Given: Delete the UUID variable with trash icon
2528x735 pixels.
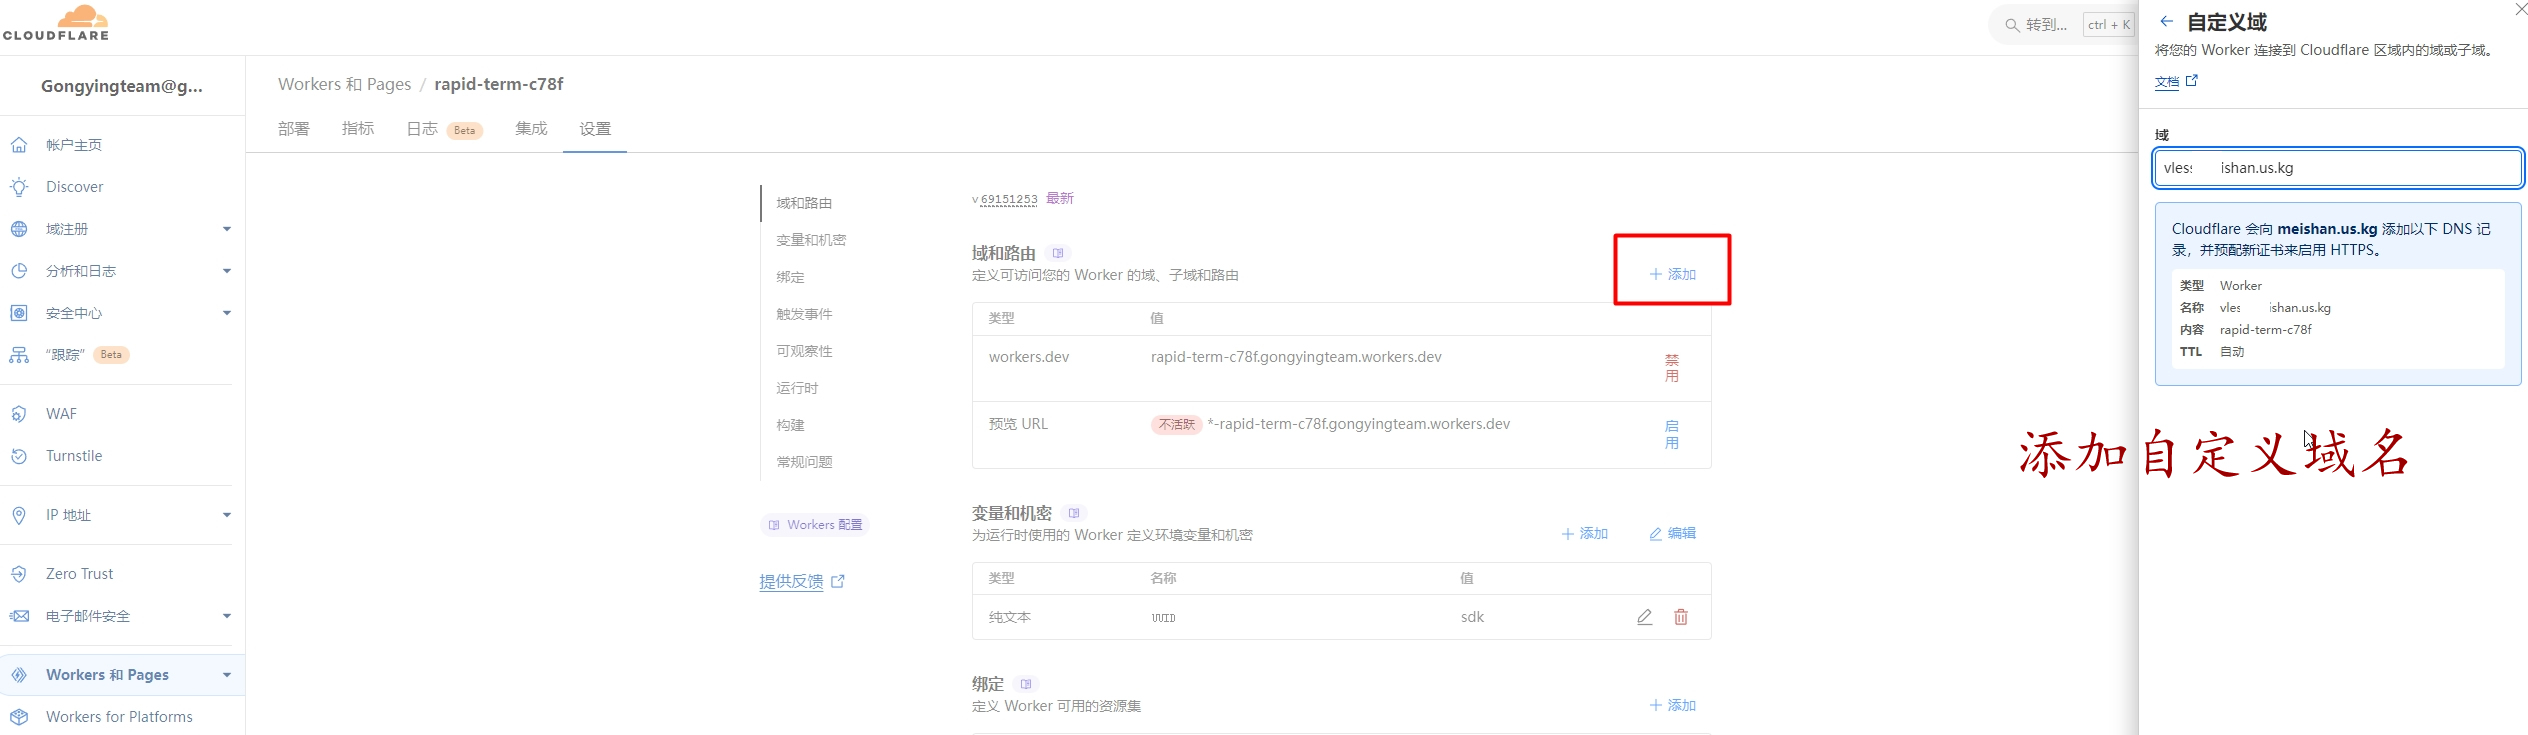Looking at the screenshot, I should (1681, 617).
